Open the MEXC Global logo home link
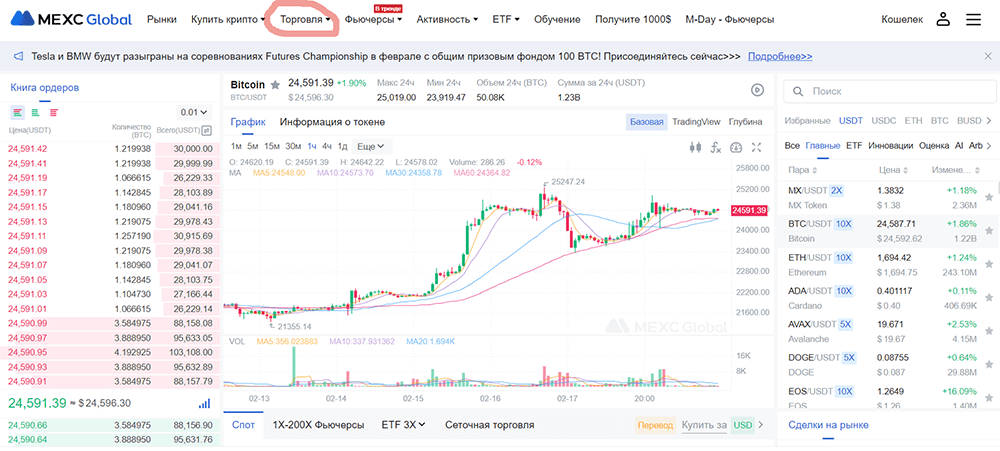This screenshot has height=451, width=1000. pos(71,19)
